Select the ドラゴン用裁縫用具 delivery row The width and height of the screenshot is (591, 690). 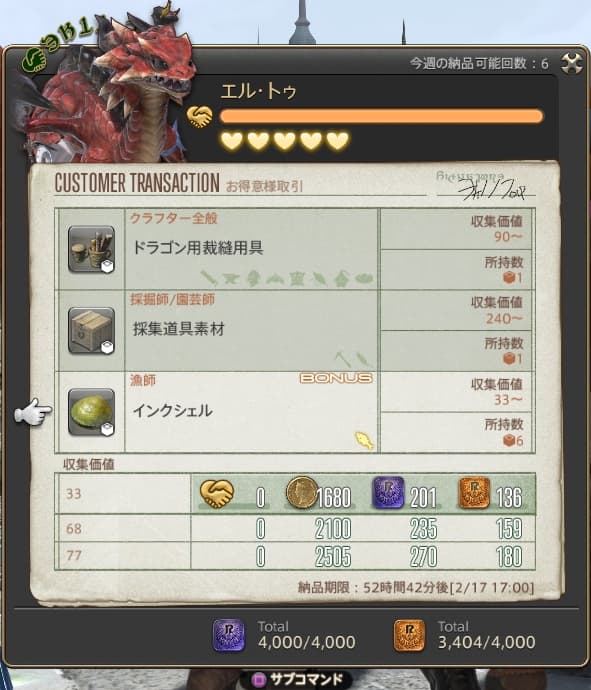pos(295,249)
